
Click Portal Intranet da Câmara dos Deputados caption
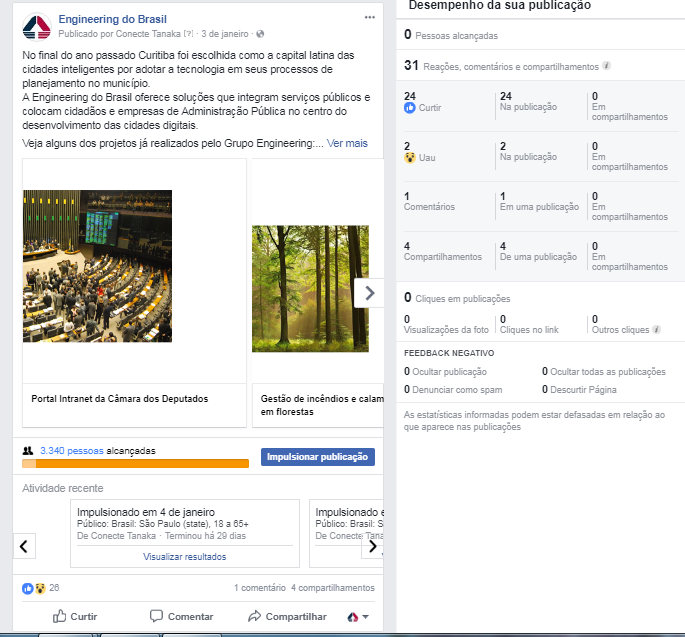click(120, 398)
